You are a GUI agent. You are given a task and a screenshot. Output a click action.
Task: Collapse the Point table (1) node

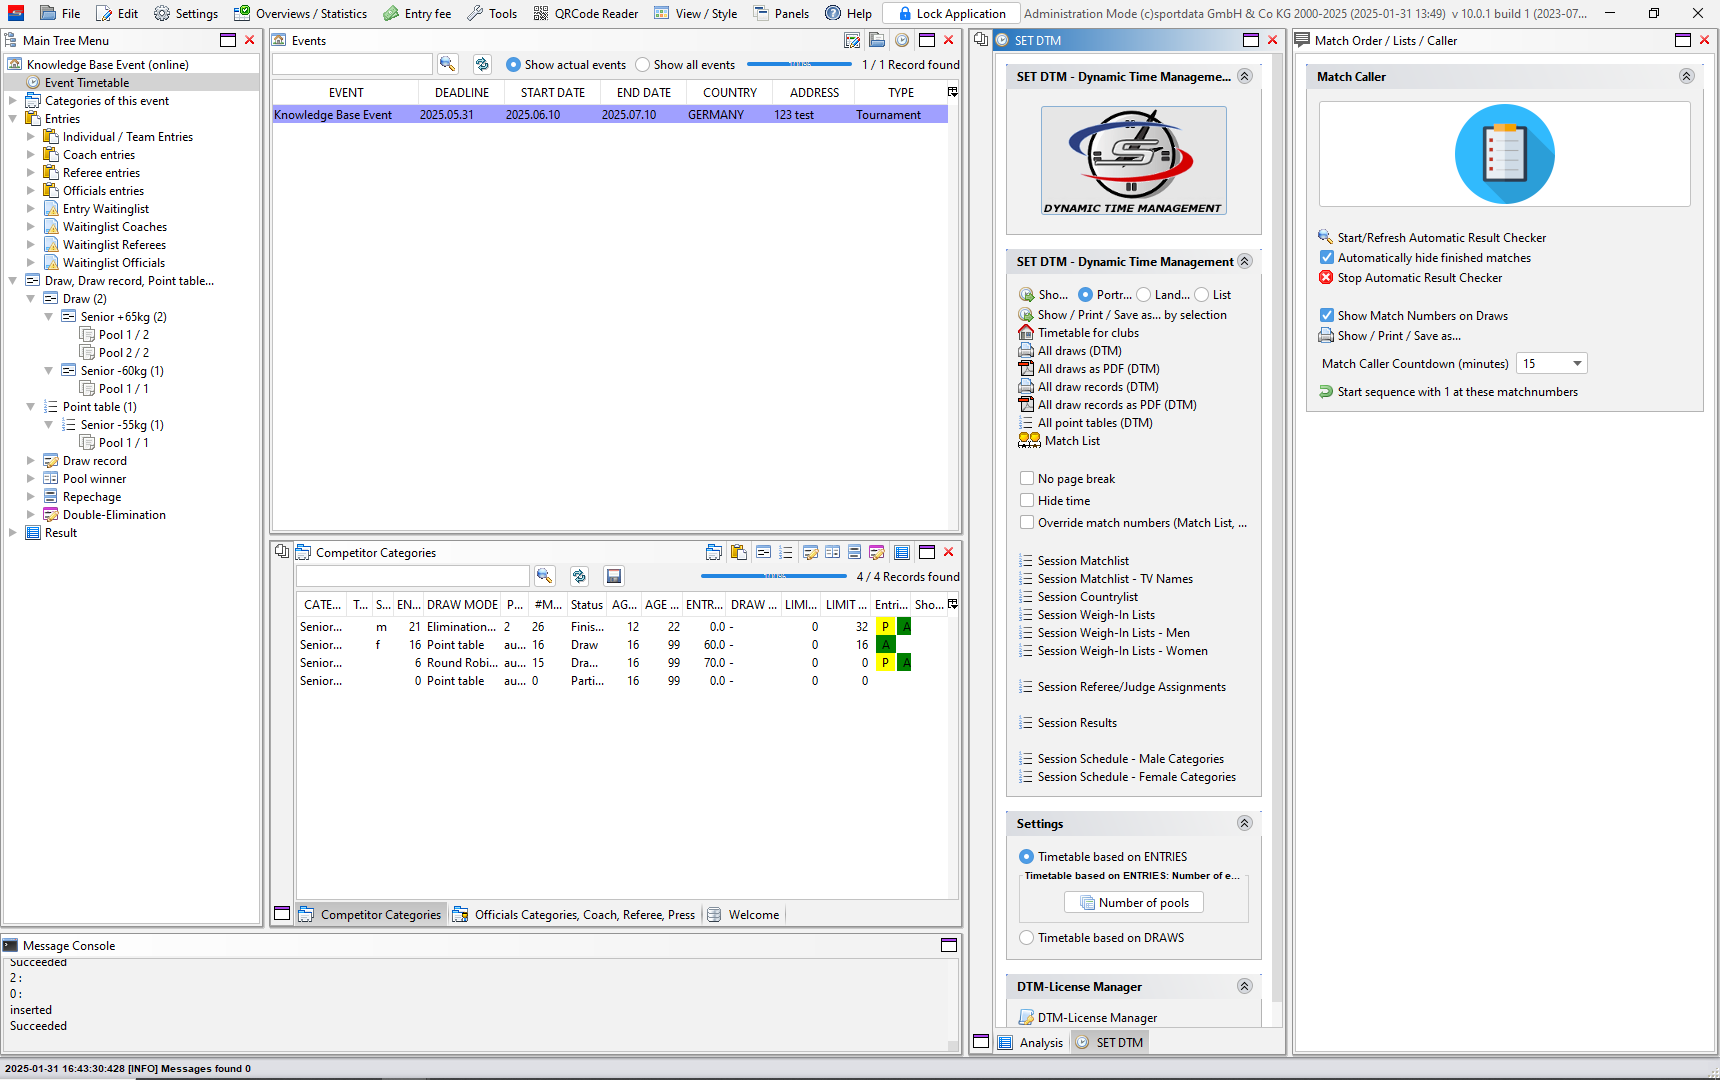tap(30, 406)
